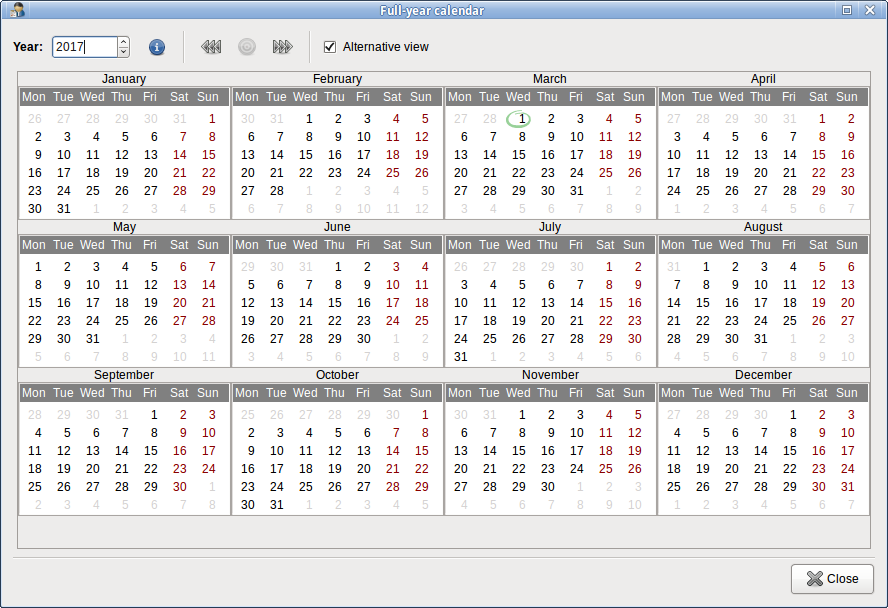Increase year with spinner up arrow
The width and height of the screenshot is (888, 608).
[x=123, y=42]
